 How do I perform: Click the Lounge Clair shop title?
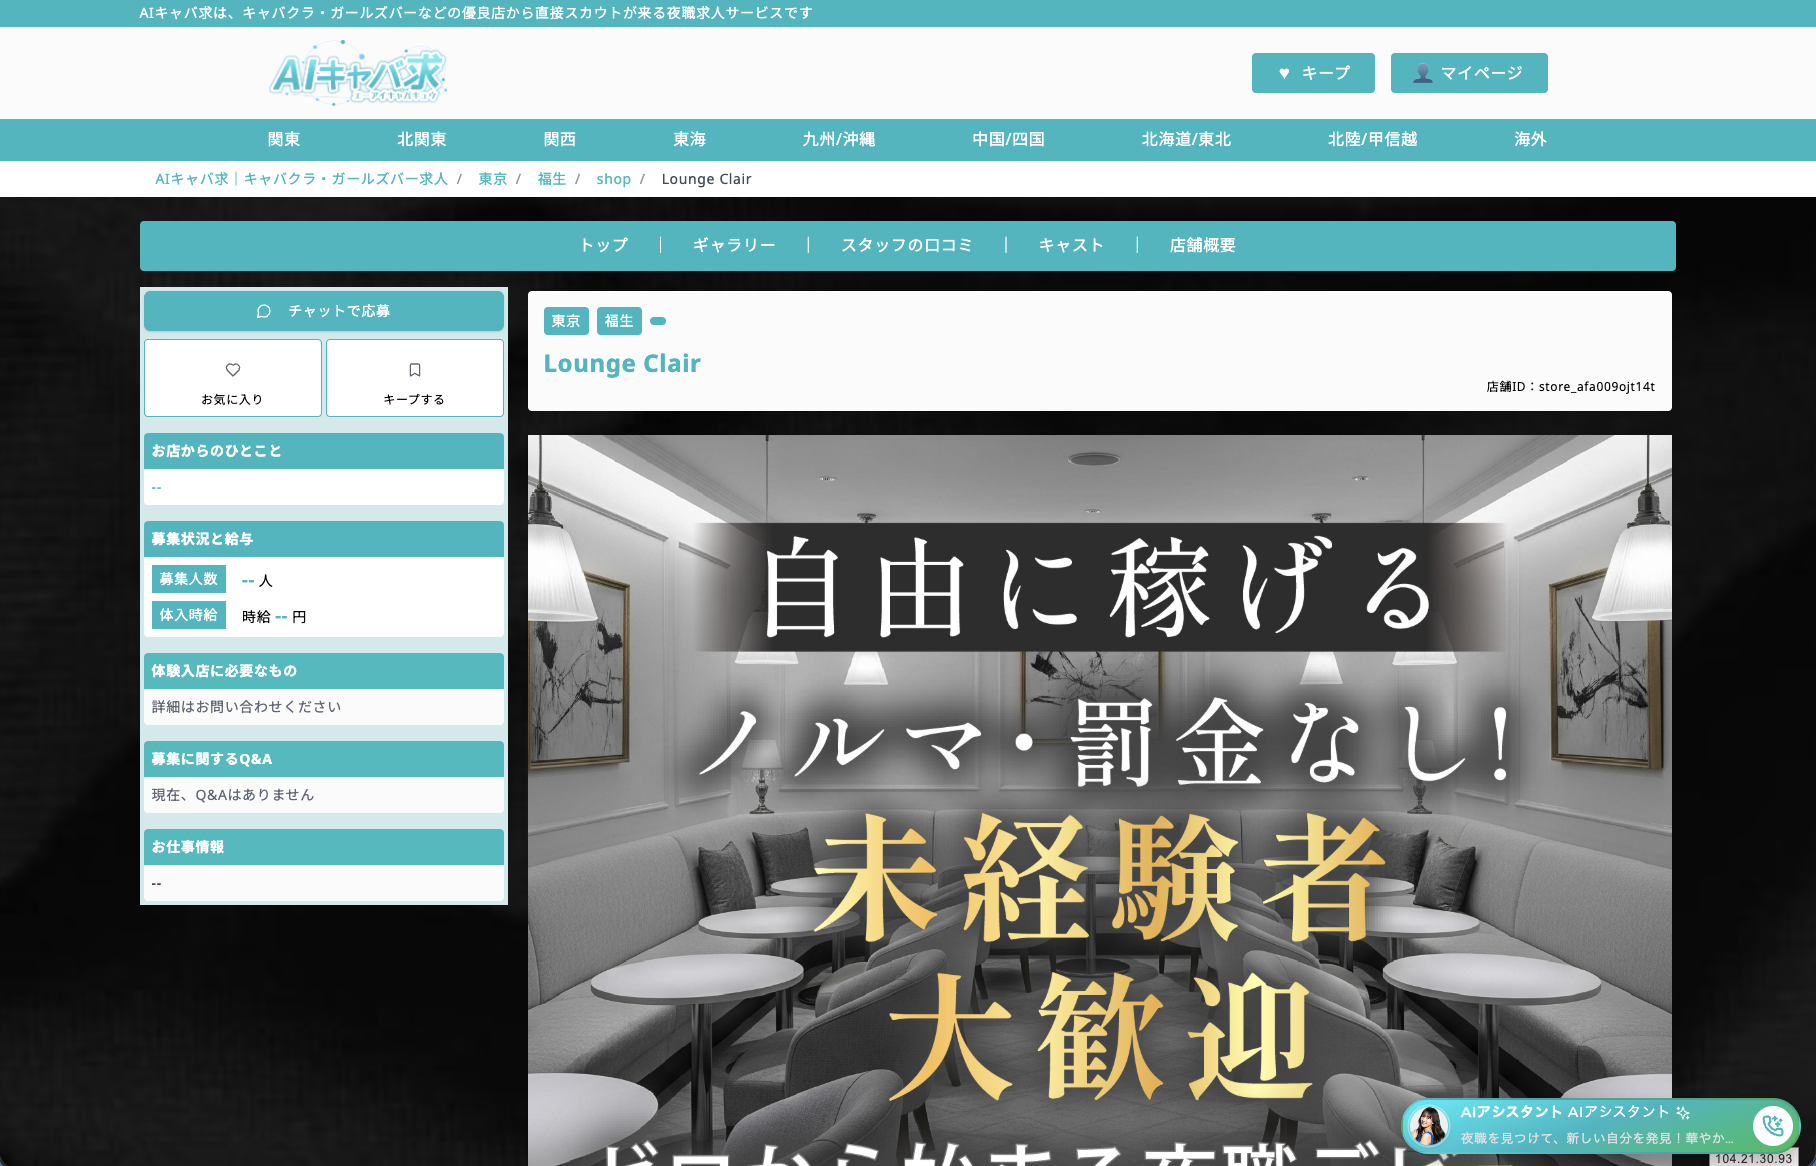(x=622, y=364)
